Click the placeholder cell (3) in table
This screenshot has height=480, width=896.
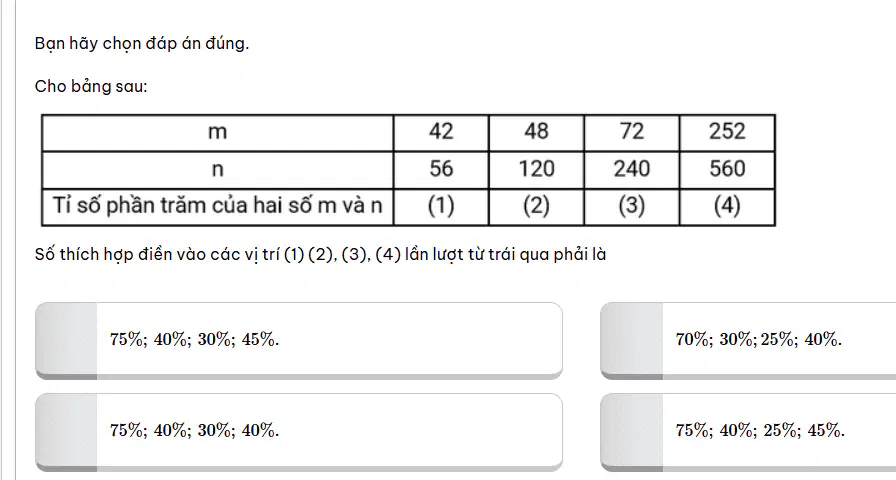tap(632, 207)
